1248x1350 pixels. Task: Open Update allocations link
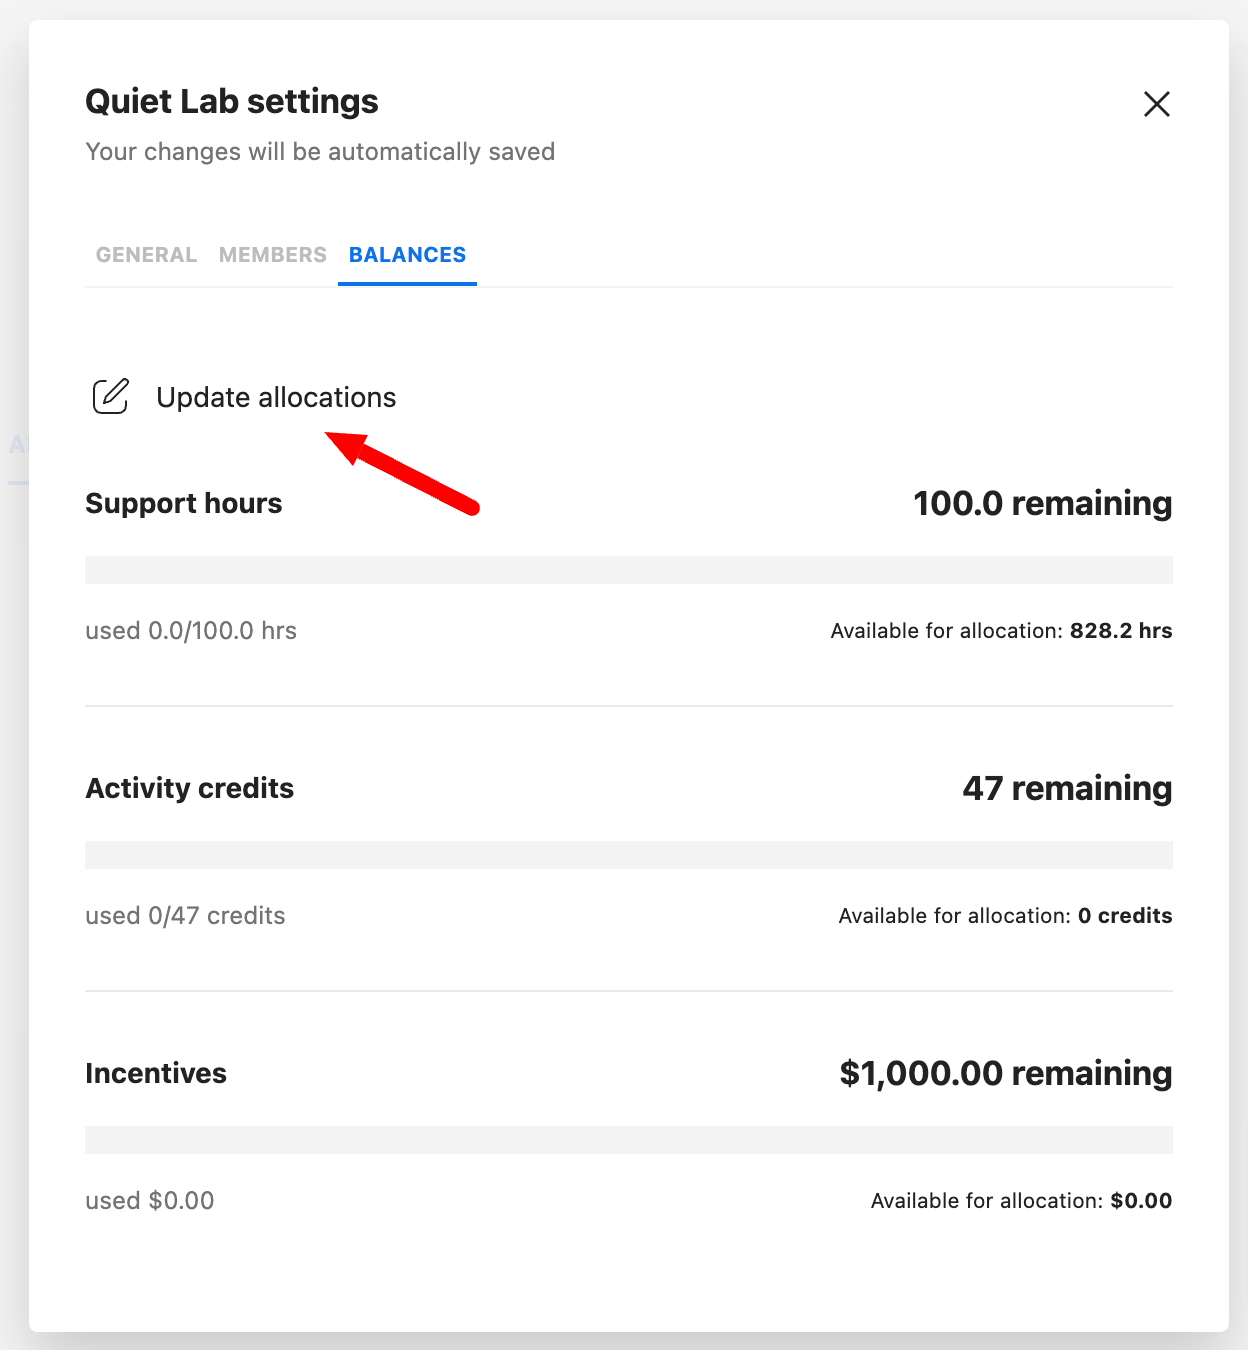click(276, 397)
